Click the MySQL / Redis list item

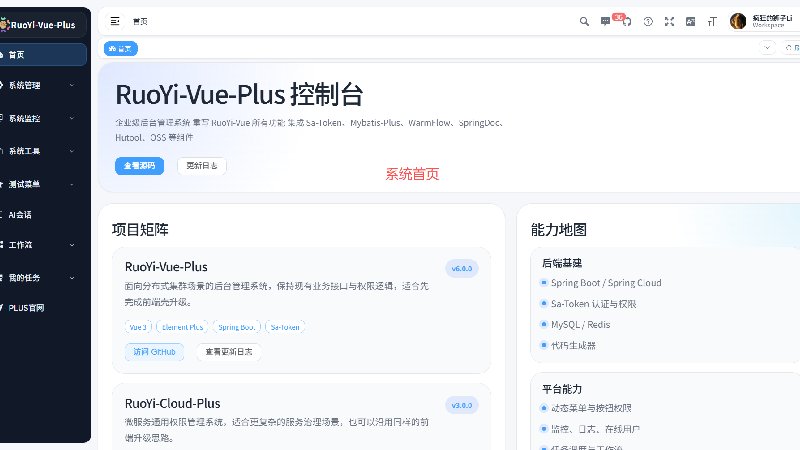[581, 324]
